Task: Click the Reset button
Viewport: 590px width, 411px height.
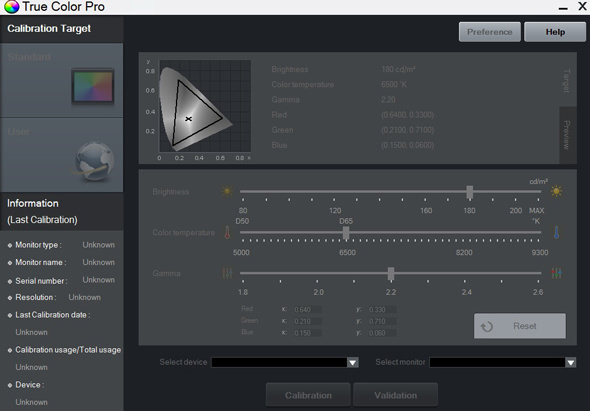Action: (520, 326)
